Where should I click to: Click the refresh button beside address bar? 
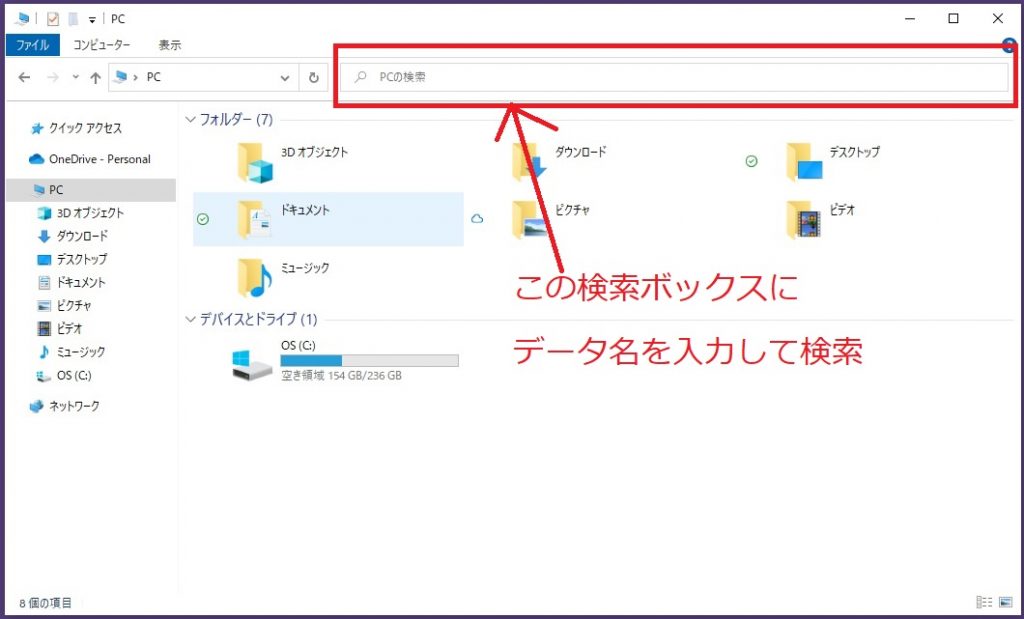(x=314, y=77)
